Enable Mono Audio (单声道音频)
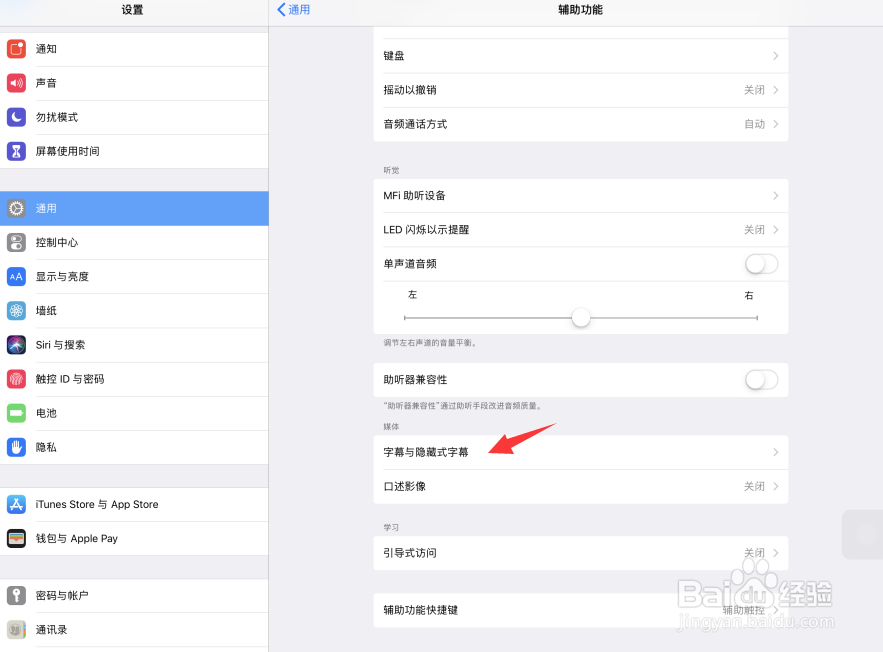This screenshot has height=652, width=883. pos(760,264)
